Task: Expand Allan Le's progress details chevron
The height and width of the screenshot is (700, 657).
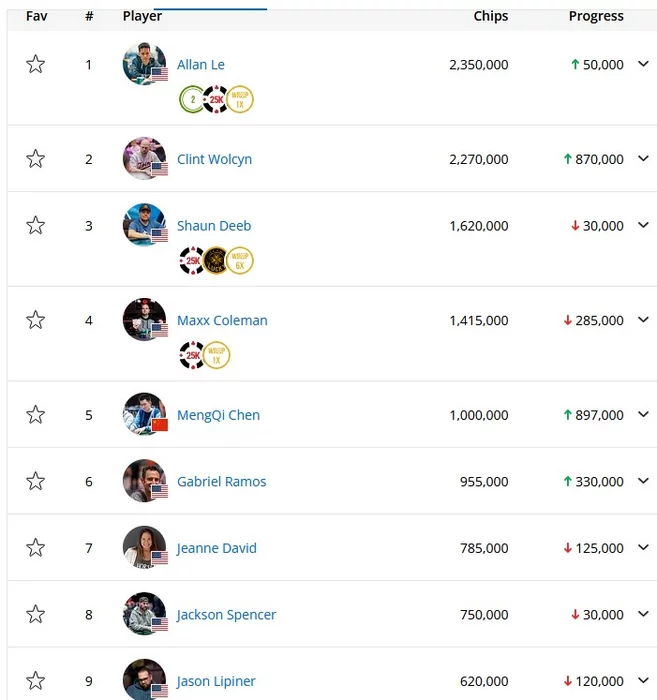Action: coord(643,64)
